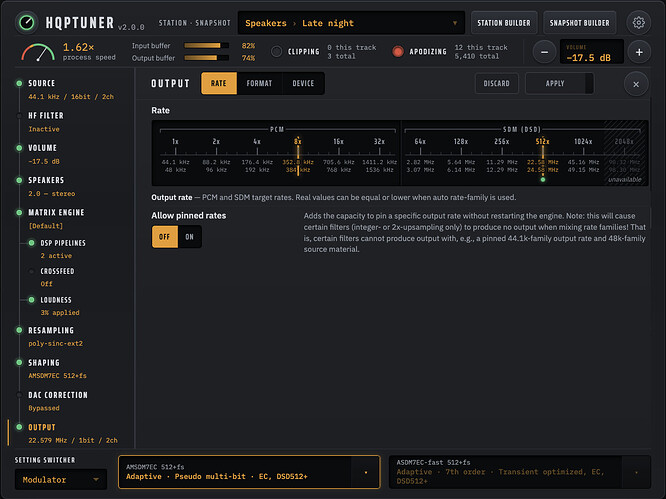Select the 512x SDM rate marker
The image size is (666, 499).
[x=542, y=155]
